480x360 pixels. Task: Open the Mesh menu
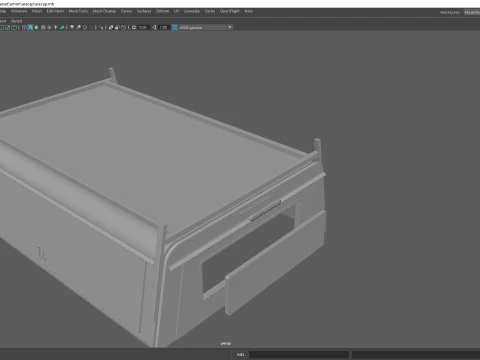coord(37,11)
